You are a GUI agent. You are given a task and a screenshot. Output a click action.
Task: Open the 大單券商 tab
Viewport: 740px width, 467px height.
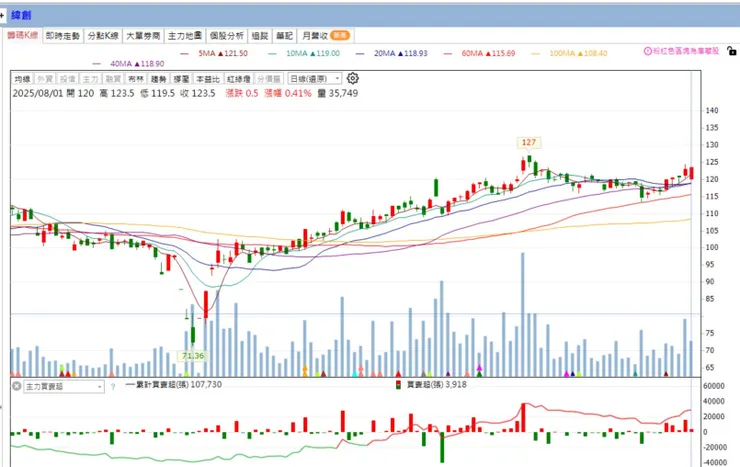(x=143, y=36)
